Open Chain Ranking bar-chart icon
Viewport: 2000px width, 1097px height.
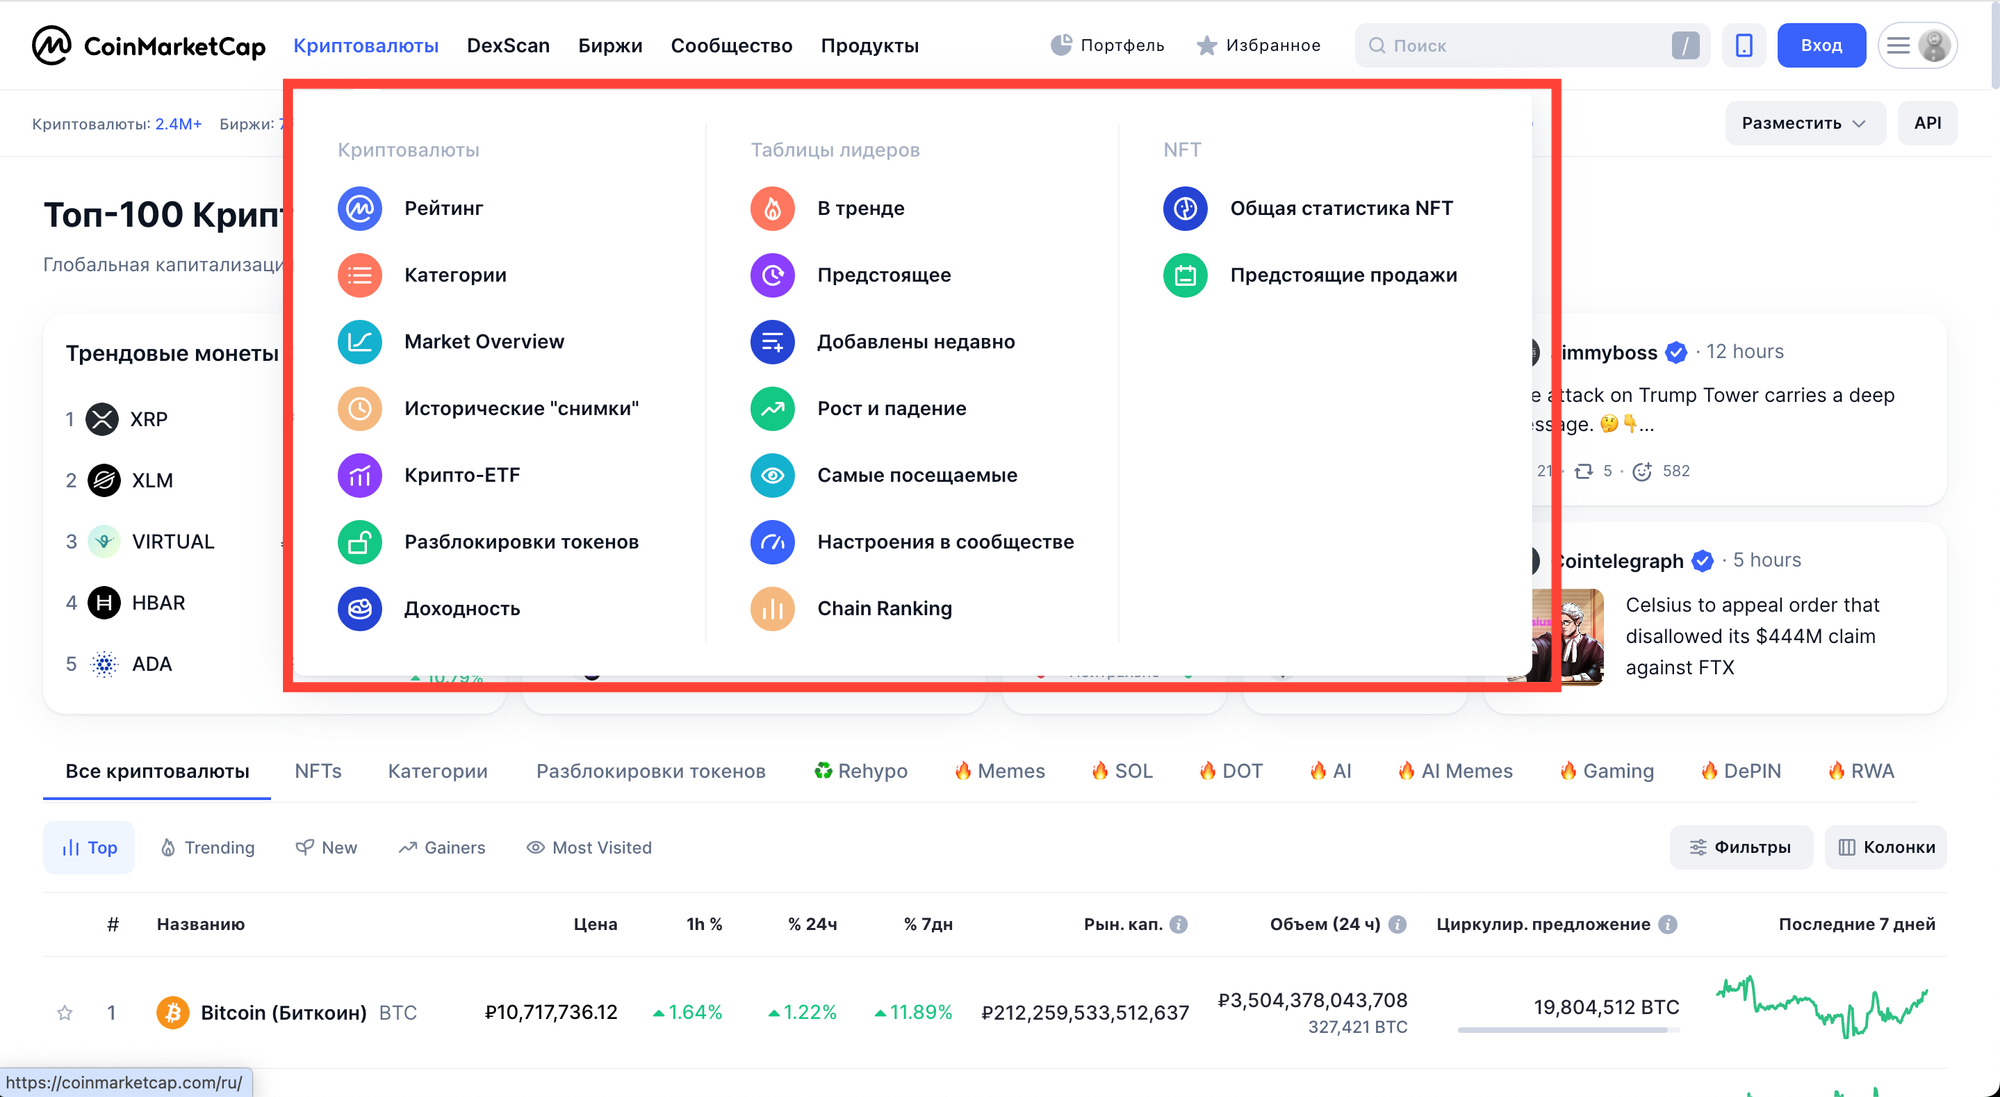pyautogui.click(x=772, y=609)
